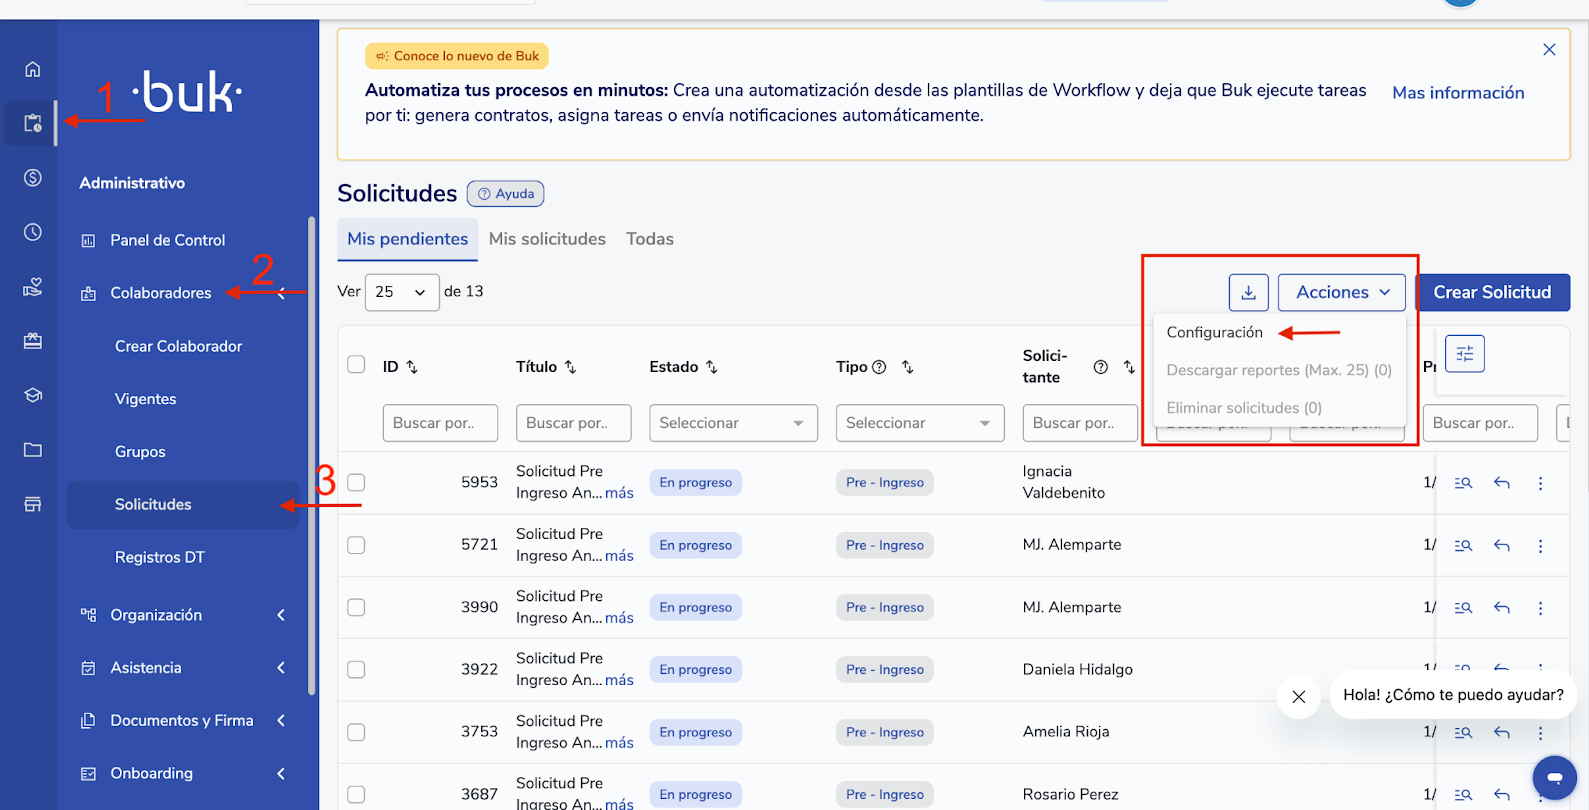Open the clock attendance icon in sidebar
The image size is (1589, 810).
33,232
